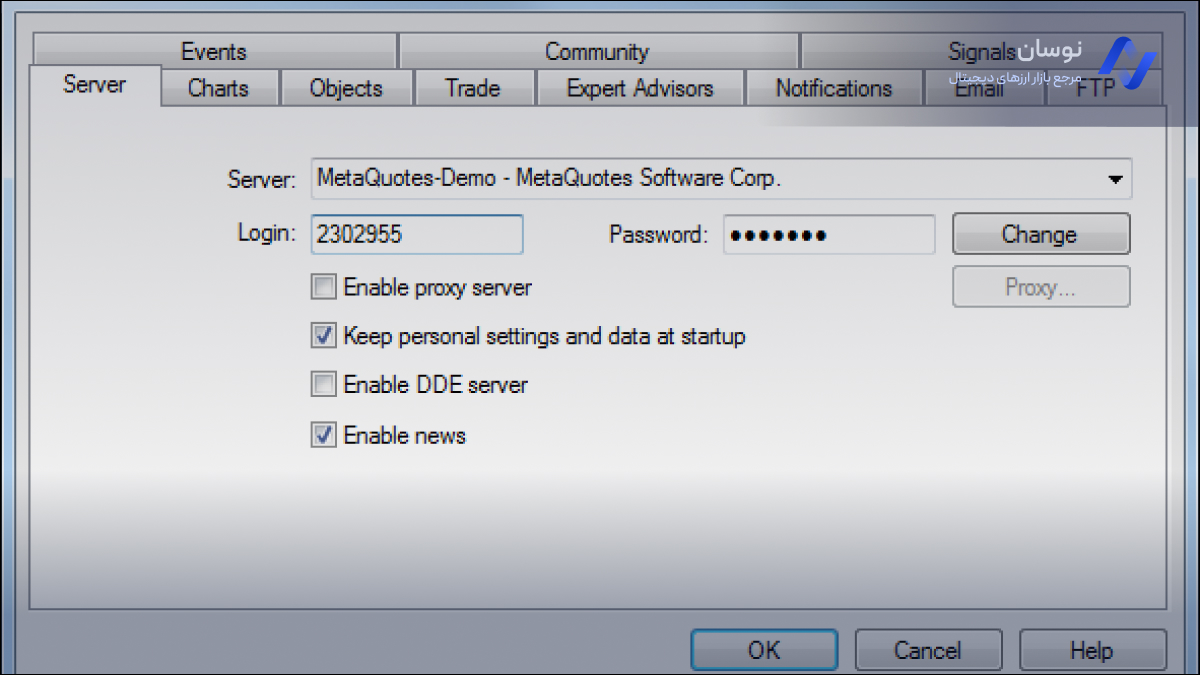Enable the proxy server checkbox

pyautogui.click(x=323, y=288)
